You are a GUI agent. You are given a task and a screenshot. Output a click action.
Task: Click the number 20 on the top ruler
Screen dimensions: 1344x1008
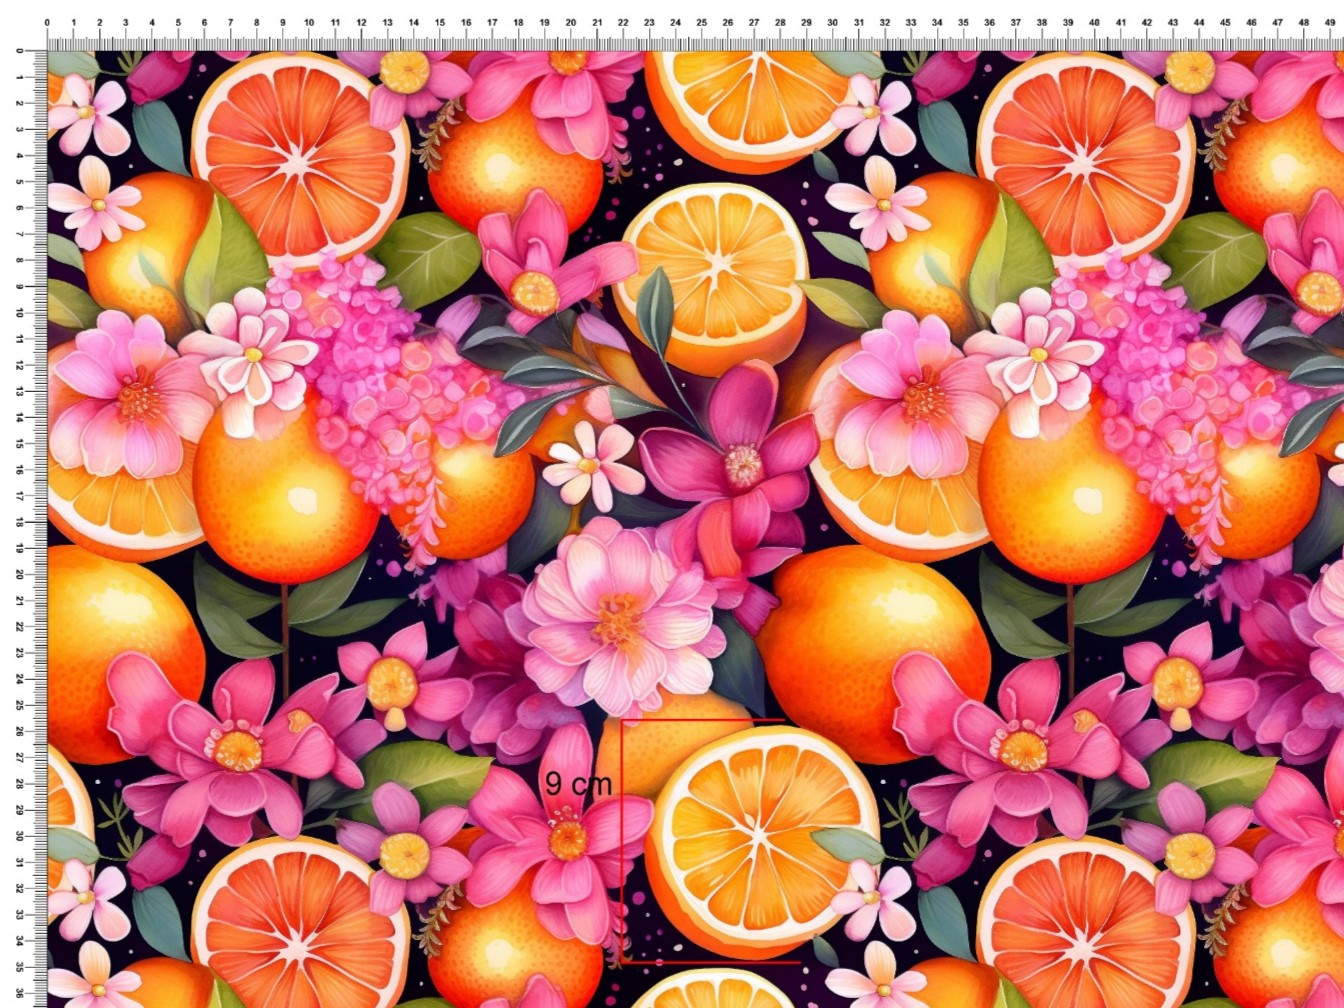click(571, 22)
